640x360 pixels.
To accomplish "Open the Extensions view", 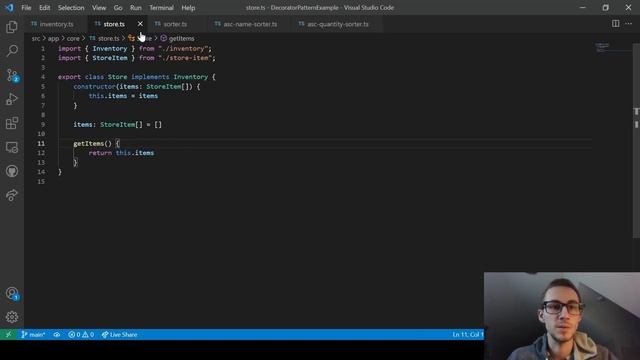I will click(12, 123).
